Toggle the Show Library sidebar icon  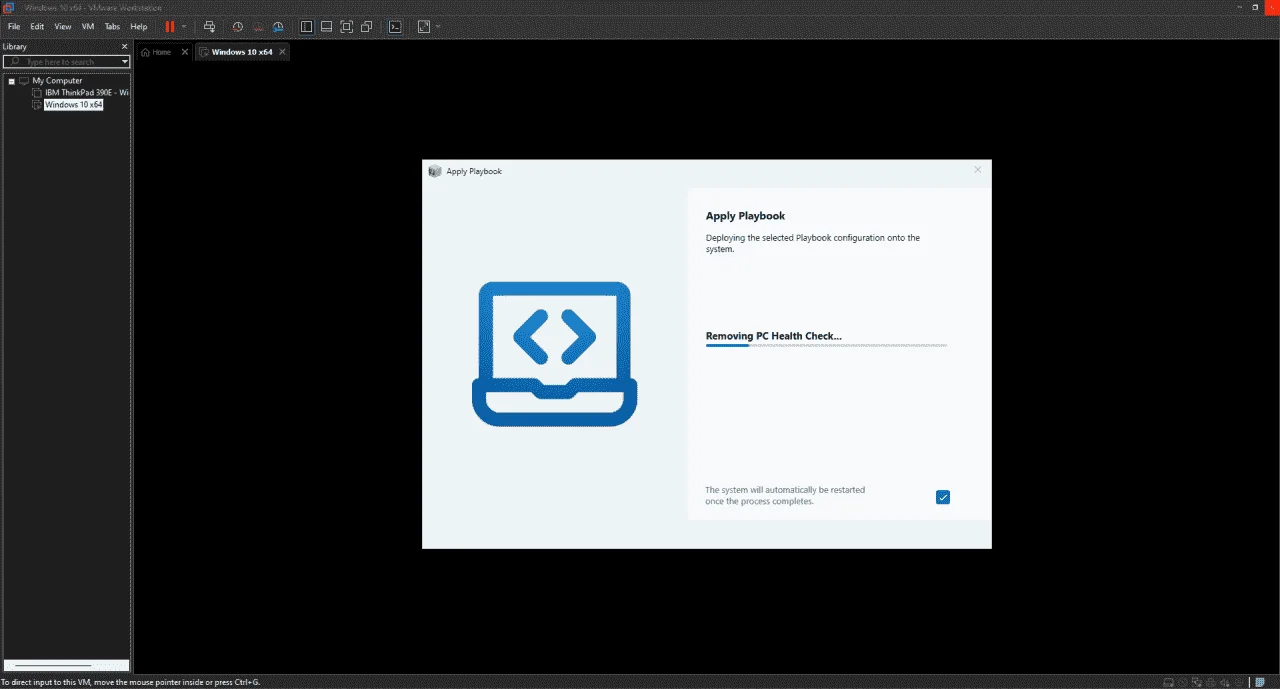click(x=306, y=27)
